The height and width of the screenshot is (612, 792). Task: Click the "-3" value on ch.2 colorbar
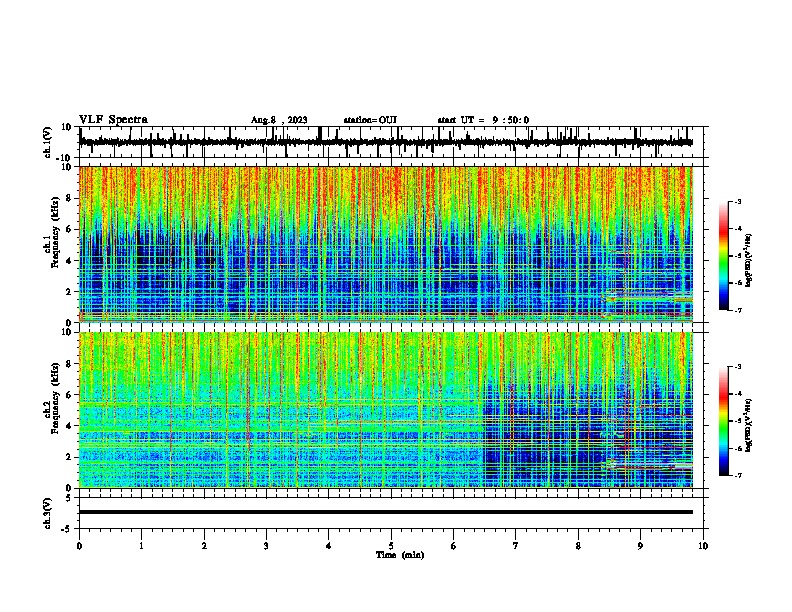737,367
